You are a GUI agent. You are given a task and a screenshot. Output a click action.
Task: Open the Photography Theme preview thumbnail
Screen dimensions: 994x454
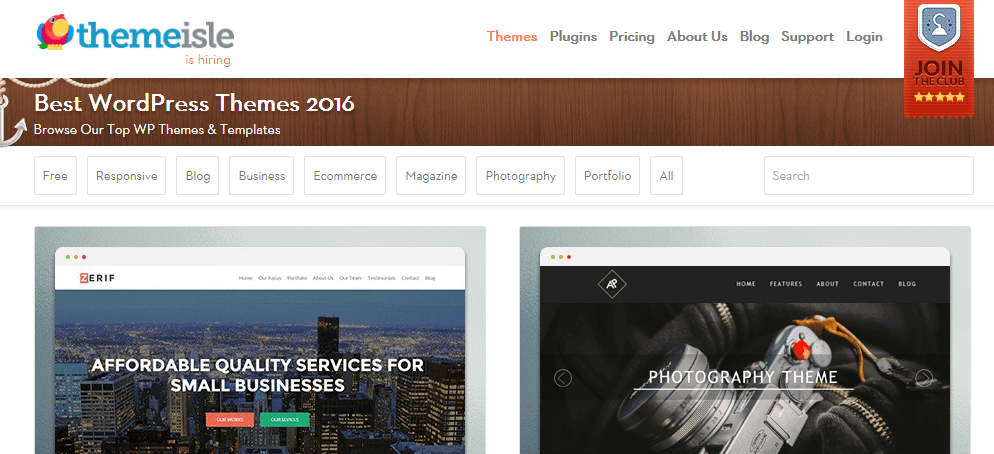click(745, 340)
